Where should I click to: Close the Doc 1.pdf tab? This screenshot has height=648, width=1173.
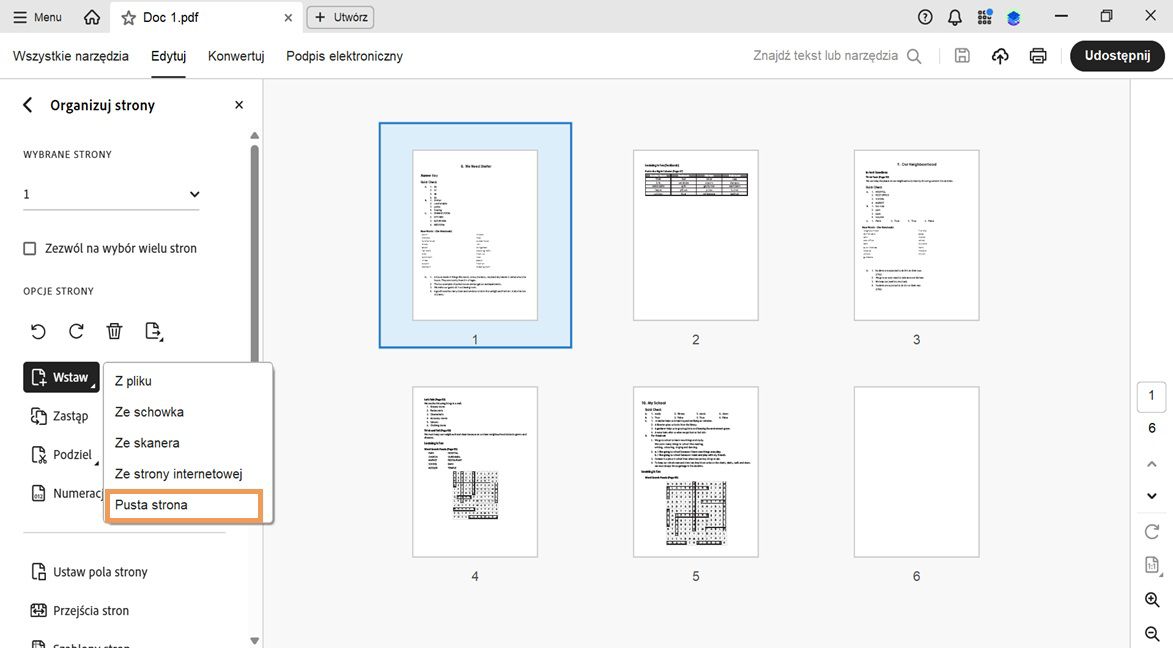tap(288, 17)
